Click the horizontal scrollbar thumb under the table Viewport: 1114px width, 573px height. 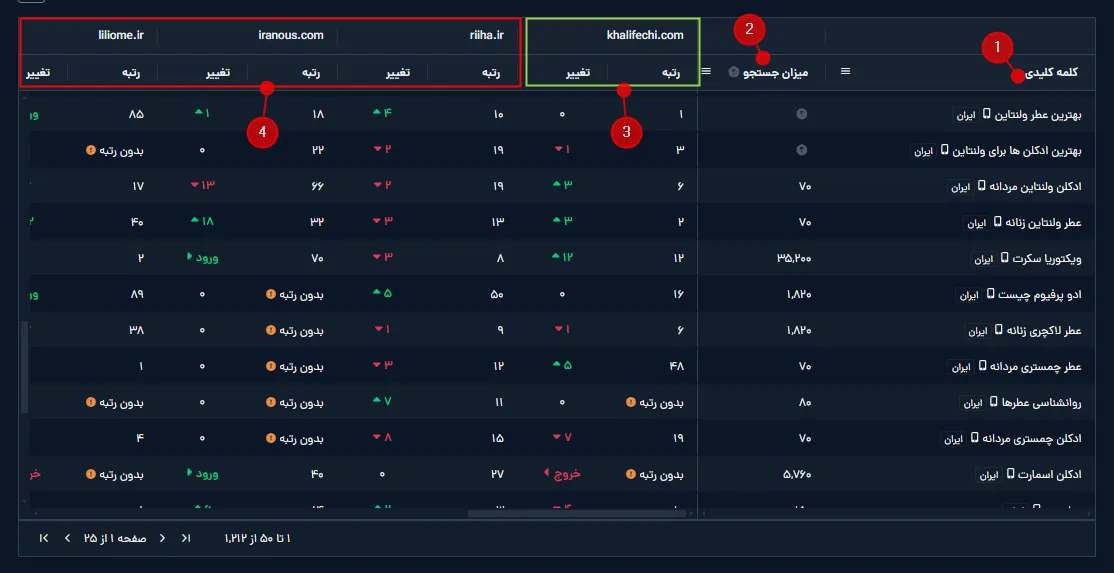coord(577,513)
